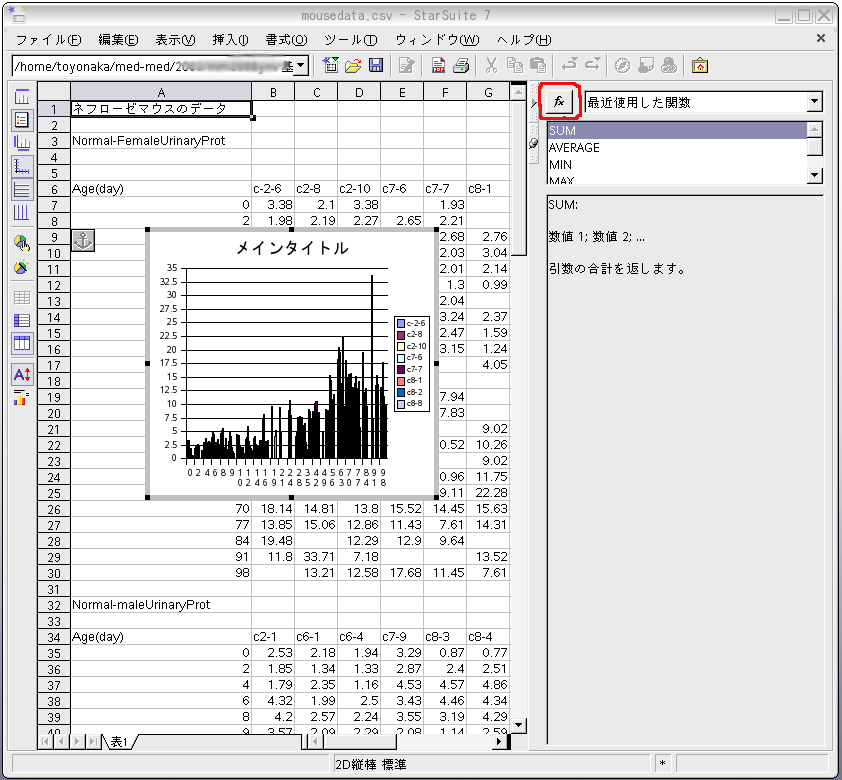
Task: Open the ヘルプ(H) menu
Action: point(524,40)
